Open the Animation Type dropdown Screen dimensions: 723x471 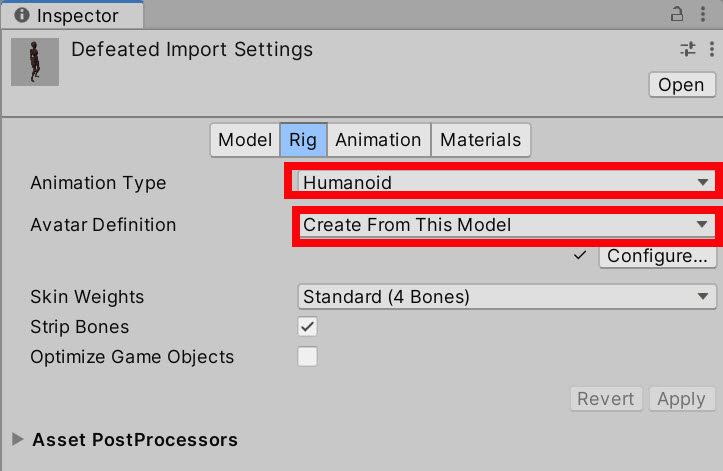(507, 182)
